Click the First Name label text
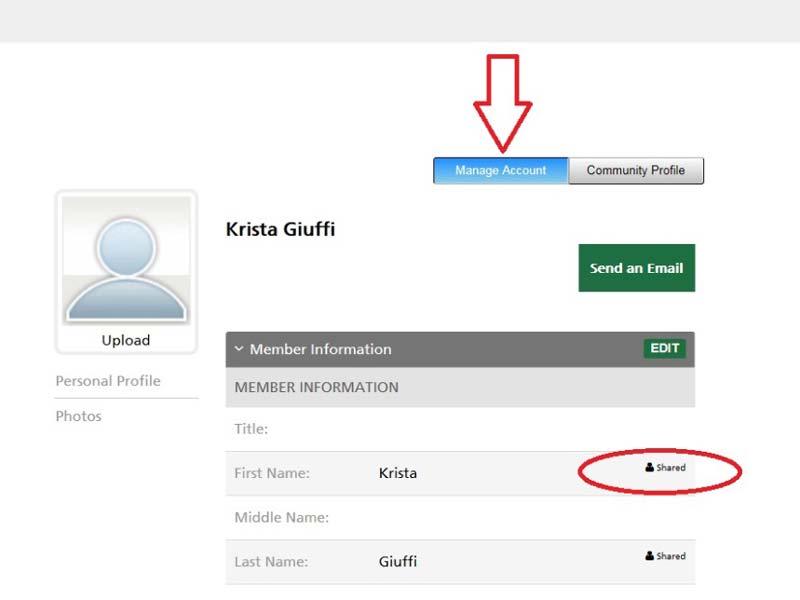800x600 pixels. pos(272,473)
